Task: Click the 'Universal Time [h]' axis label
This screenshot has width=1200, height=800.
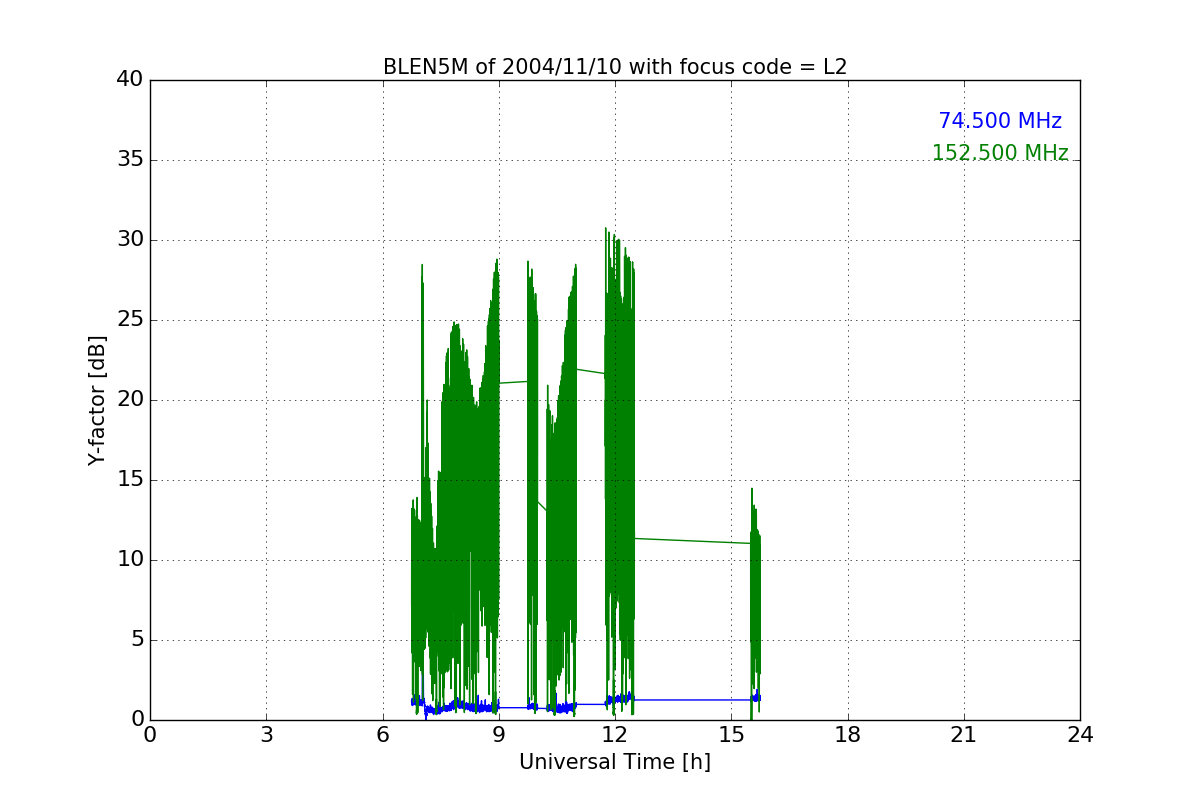Action: tap(615, 762)
